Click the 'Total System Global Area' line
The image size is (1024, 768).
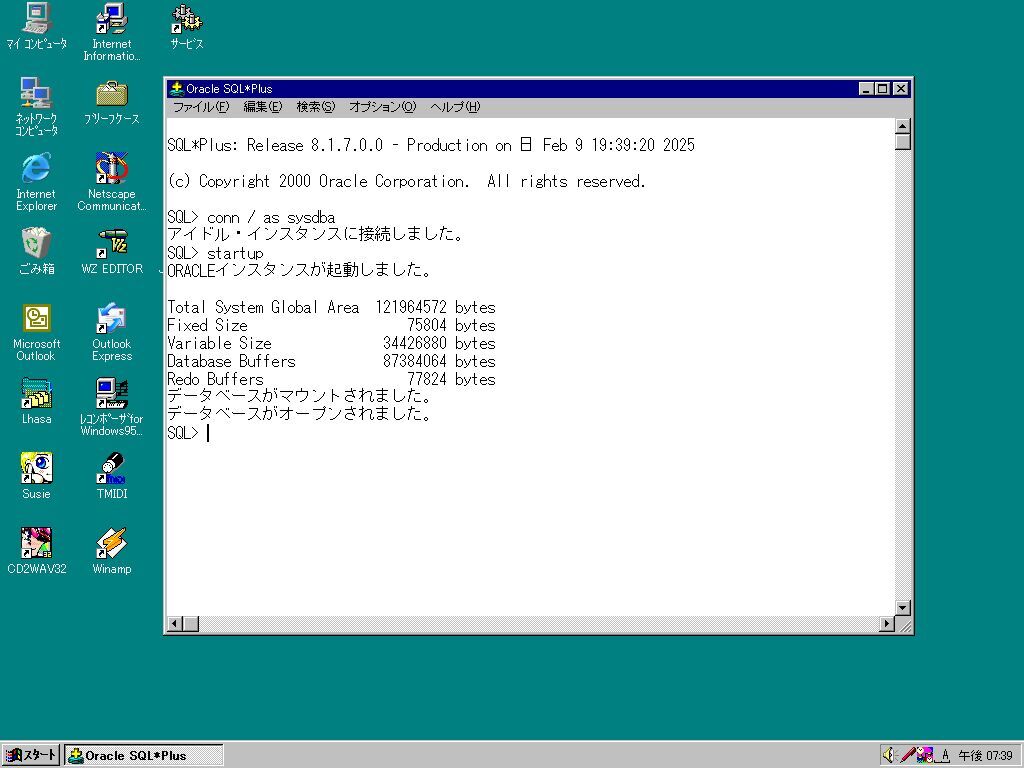tap(331, 307)
